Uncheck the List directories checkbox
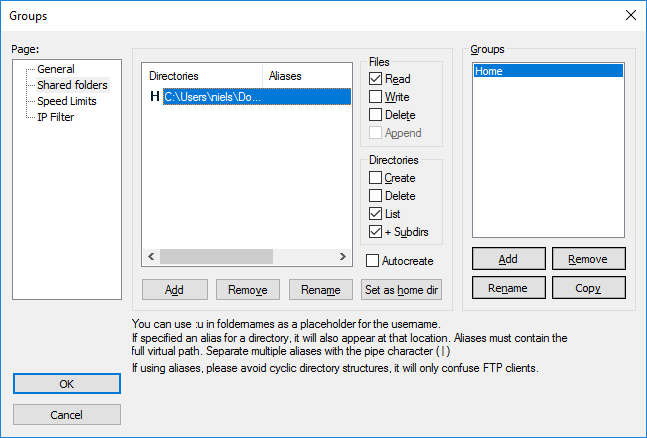Viewport: 647px width, 438px height. click(376, 214)
